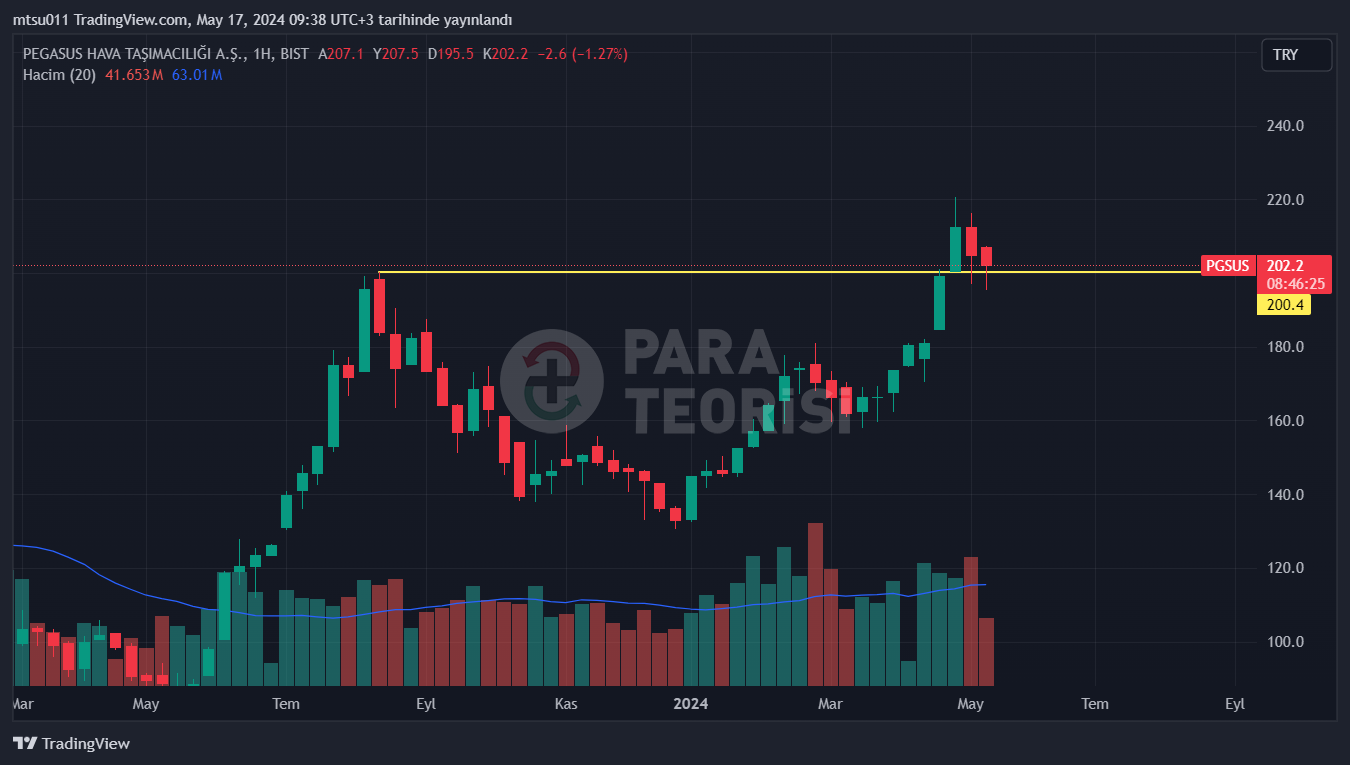Open the TRY currency selector
This screenshot has height=765, width=1350.
(1296, 55)
